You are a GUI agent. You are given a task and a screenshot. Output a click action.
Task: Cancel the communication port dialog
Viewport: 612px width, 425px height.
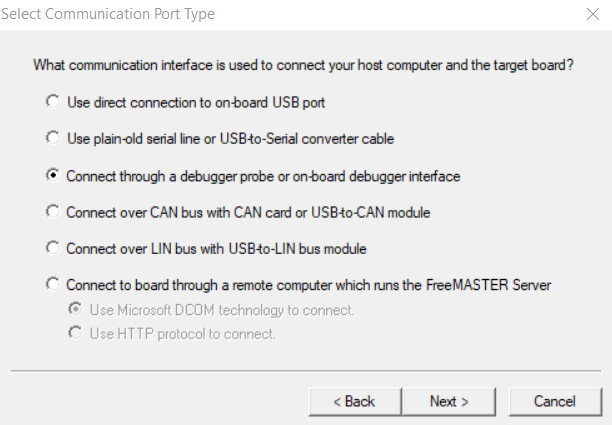click(x=554, y=401)
